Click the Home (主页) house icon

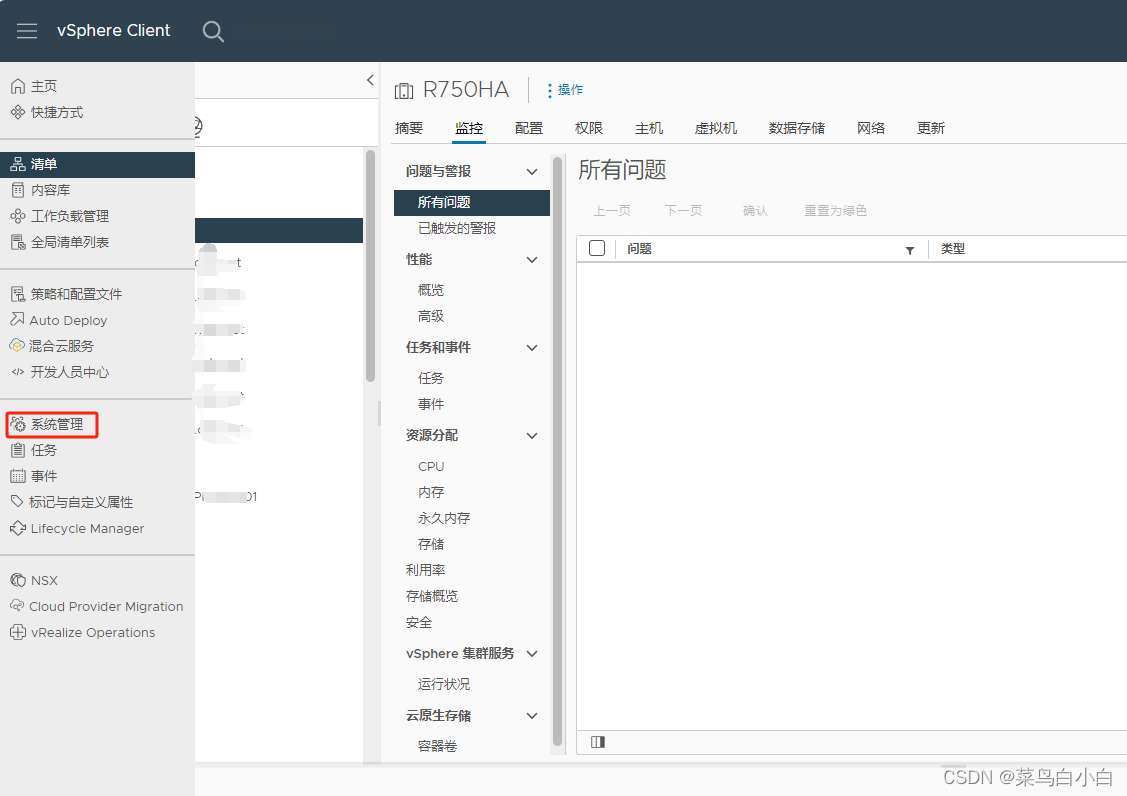(x=18, y=86)
